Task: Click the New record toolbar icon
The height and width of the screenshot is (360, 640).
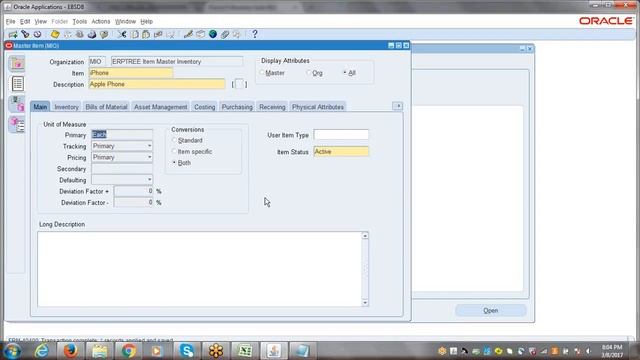Action: pos(13,34)
